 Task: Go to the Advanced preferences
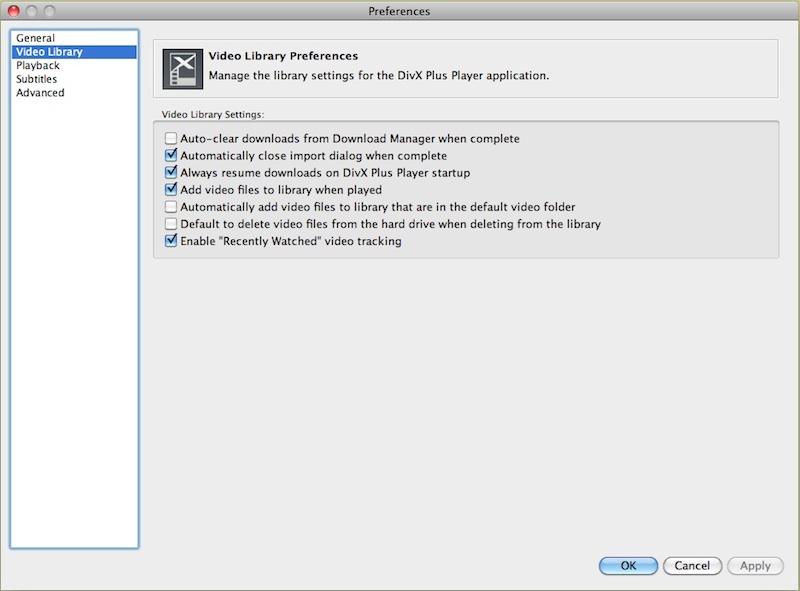pos(40,93)
